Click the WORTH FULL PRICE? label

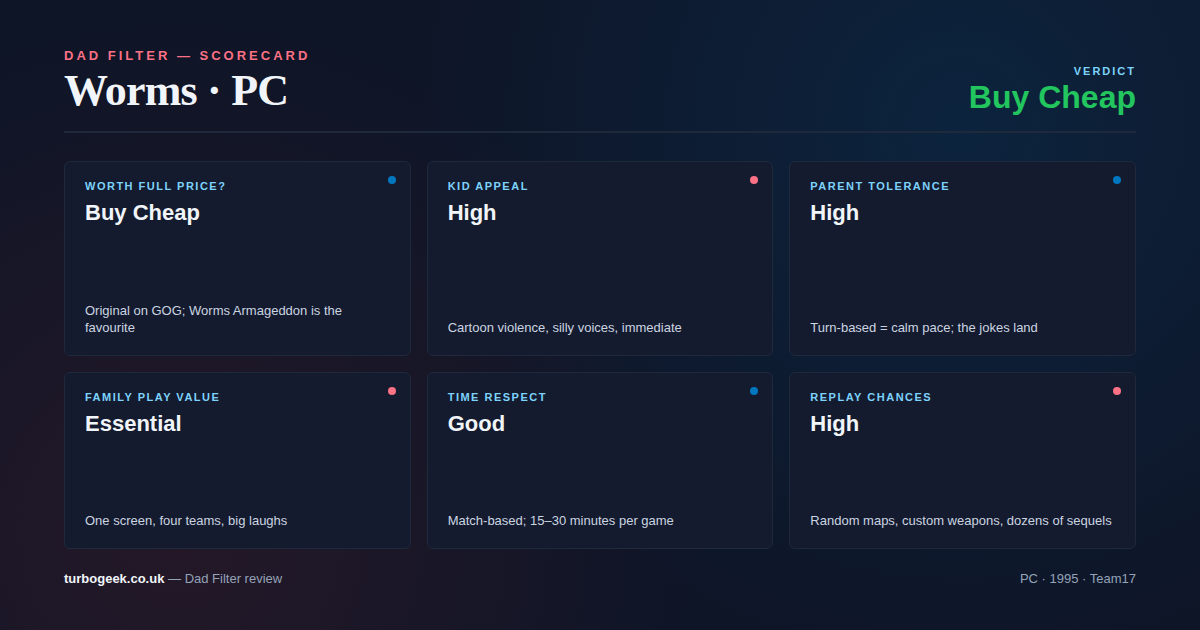click(155, 186)
